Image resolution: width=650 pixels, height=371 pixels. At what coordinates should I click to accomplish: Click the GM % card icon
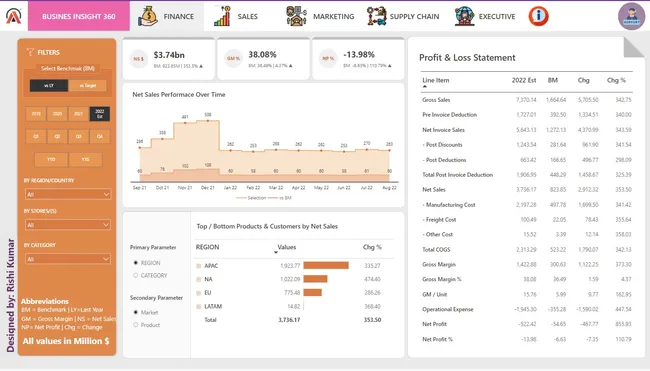click(x=233, y=58)
